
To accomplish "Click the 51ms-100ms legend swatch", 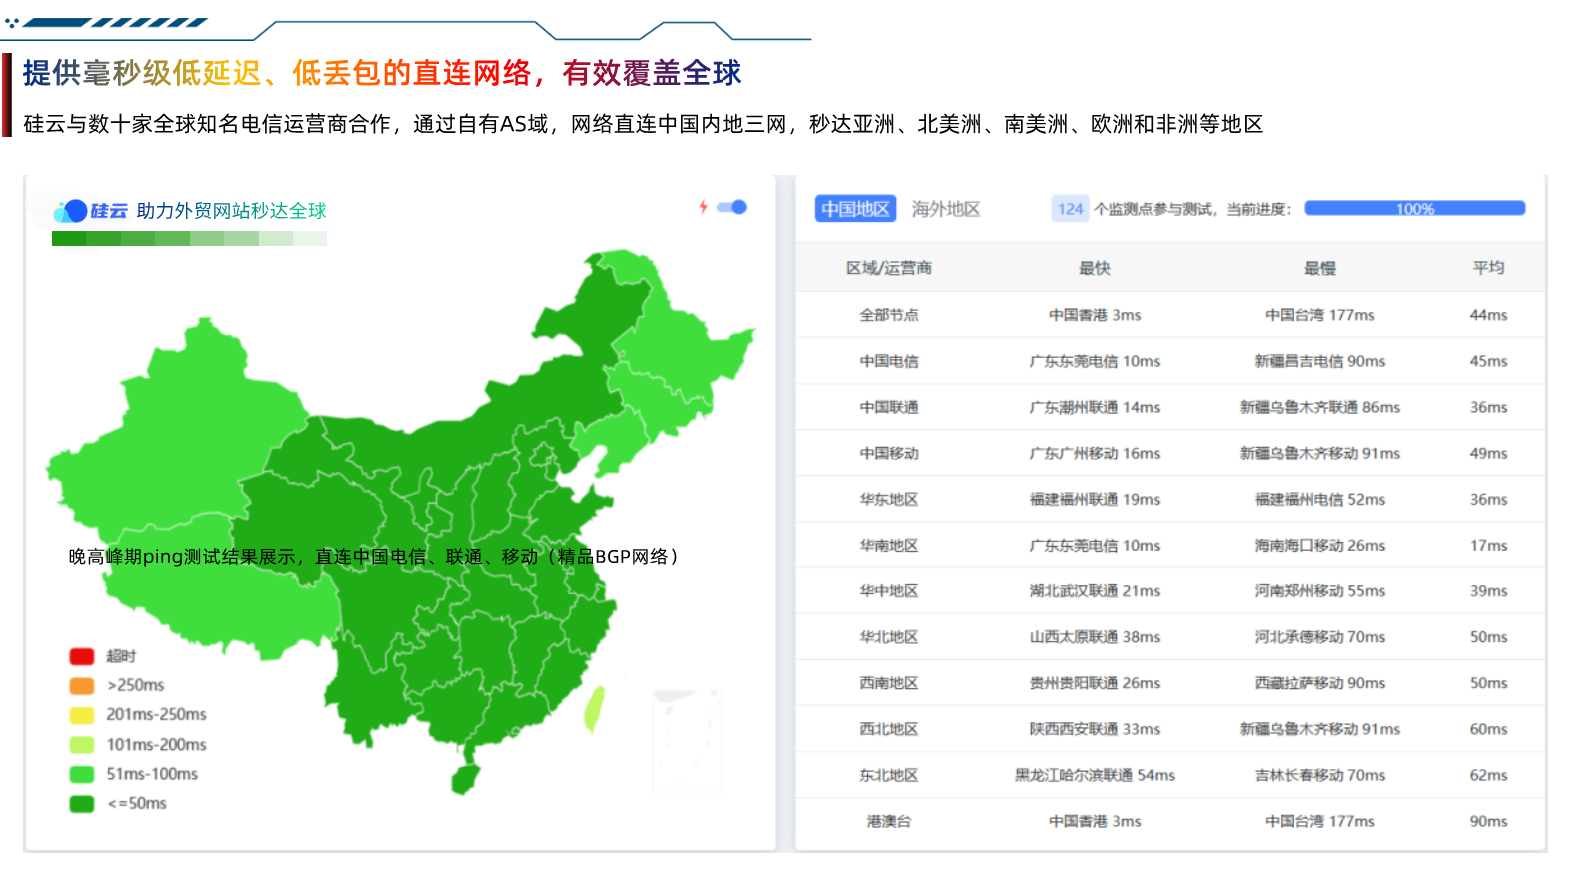I will pyautogui.click(x=82, y=774).
